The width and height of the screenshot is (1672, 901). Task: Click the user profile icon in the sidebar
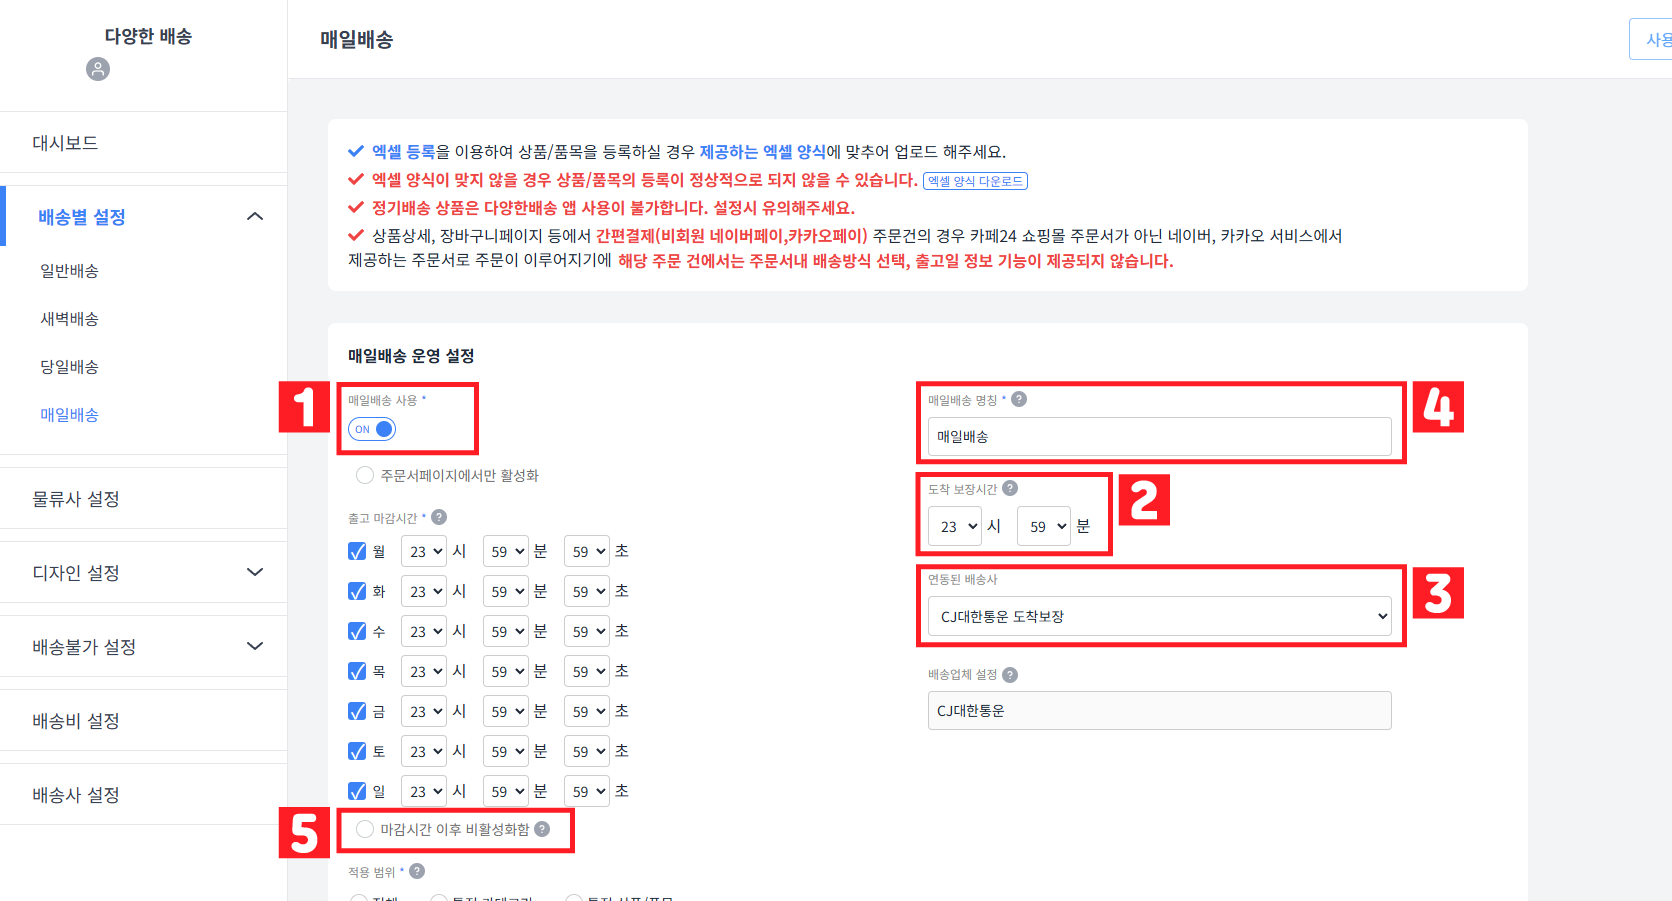pyautogui.click(x=97, y=69)
